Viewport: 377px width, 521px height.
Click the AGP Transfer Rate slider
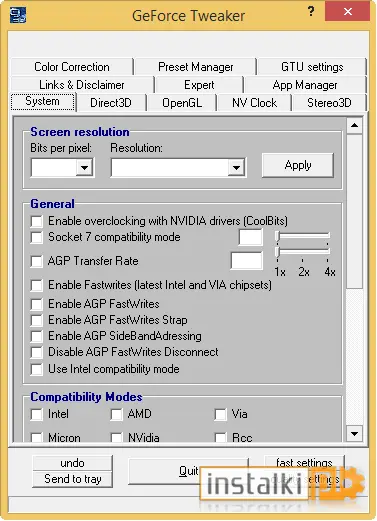(303, 251)
